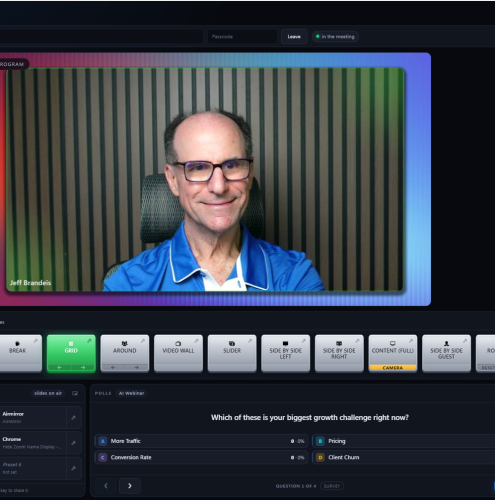Click the meeting ID input field left of Passcode
The height and width of the screenshot is (500, 495).
point(101,37)
